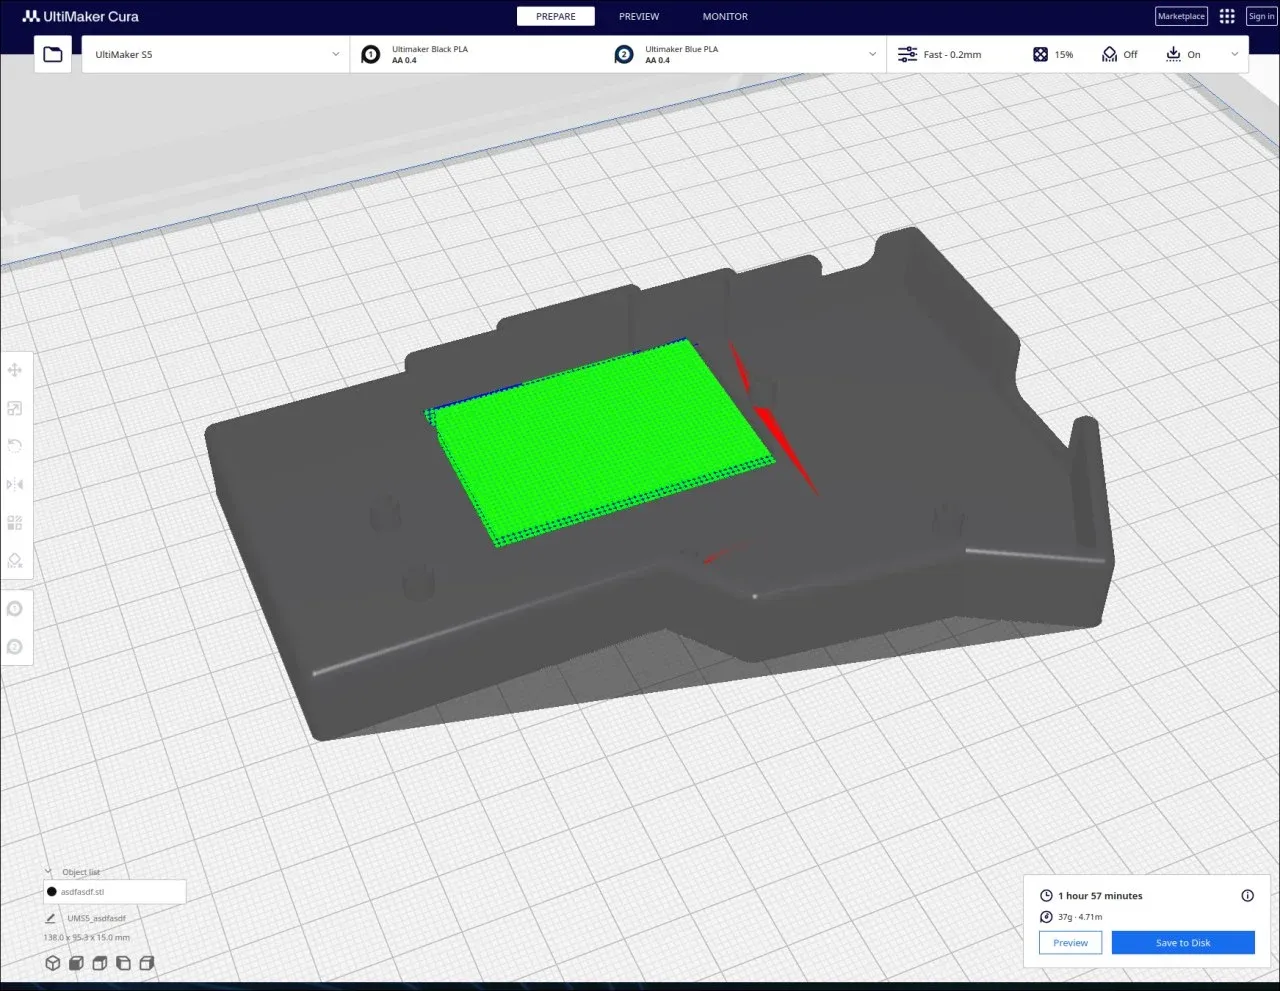The image size is (1280, 991).
Task: Open file using the folder icon
Action: click(53, 54)
